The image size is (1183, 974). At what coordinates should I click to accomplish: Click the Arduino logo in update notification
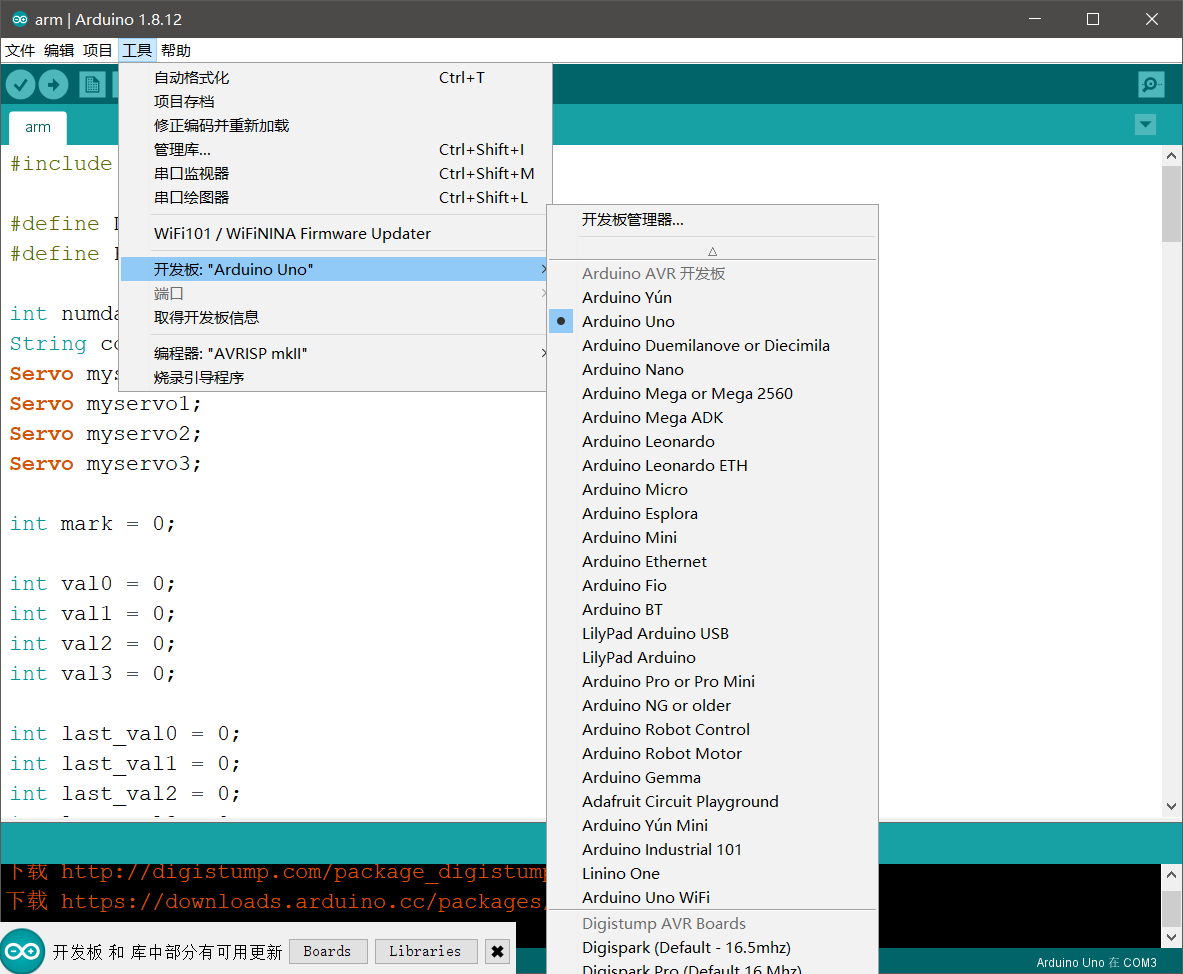(23, 951)
